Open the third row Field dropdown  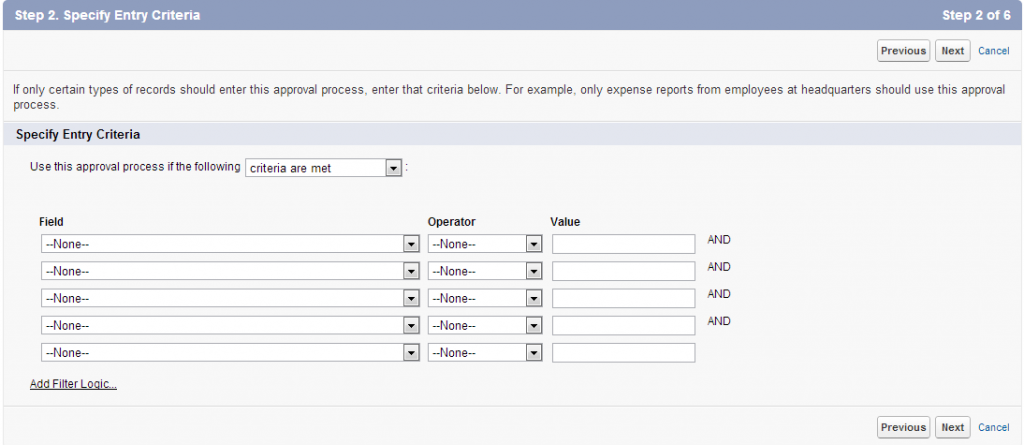coord(230,299)
